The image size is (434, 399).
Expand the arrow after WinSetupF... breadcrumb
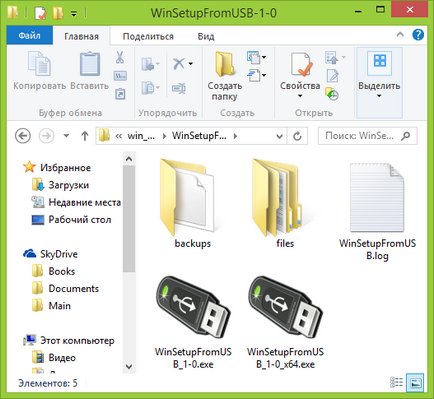(235, 136)
